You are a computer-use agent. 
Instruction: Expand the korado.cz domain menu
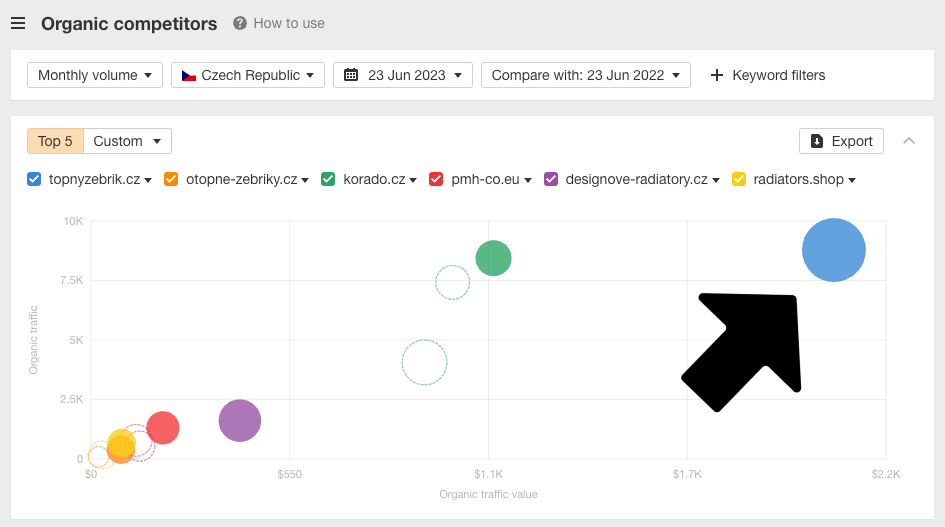[x=413, y=180]
